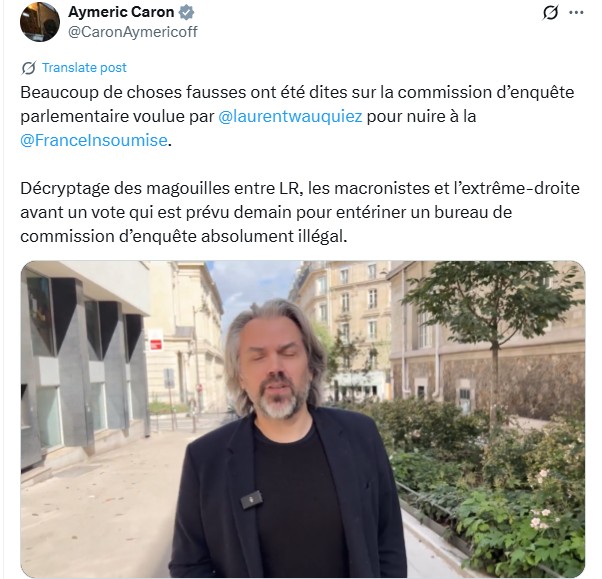
Task: Open the @FranceInsoumise mention
Action: point(94,141)
